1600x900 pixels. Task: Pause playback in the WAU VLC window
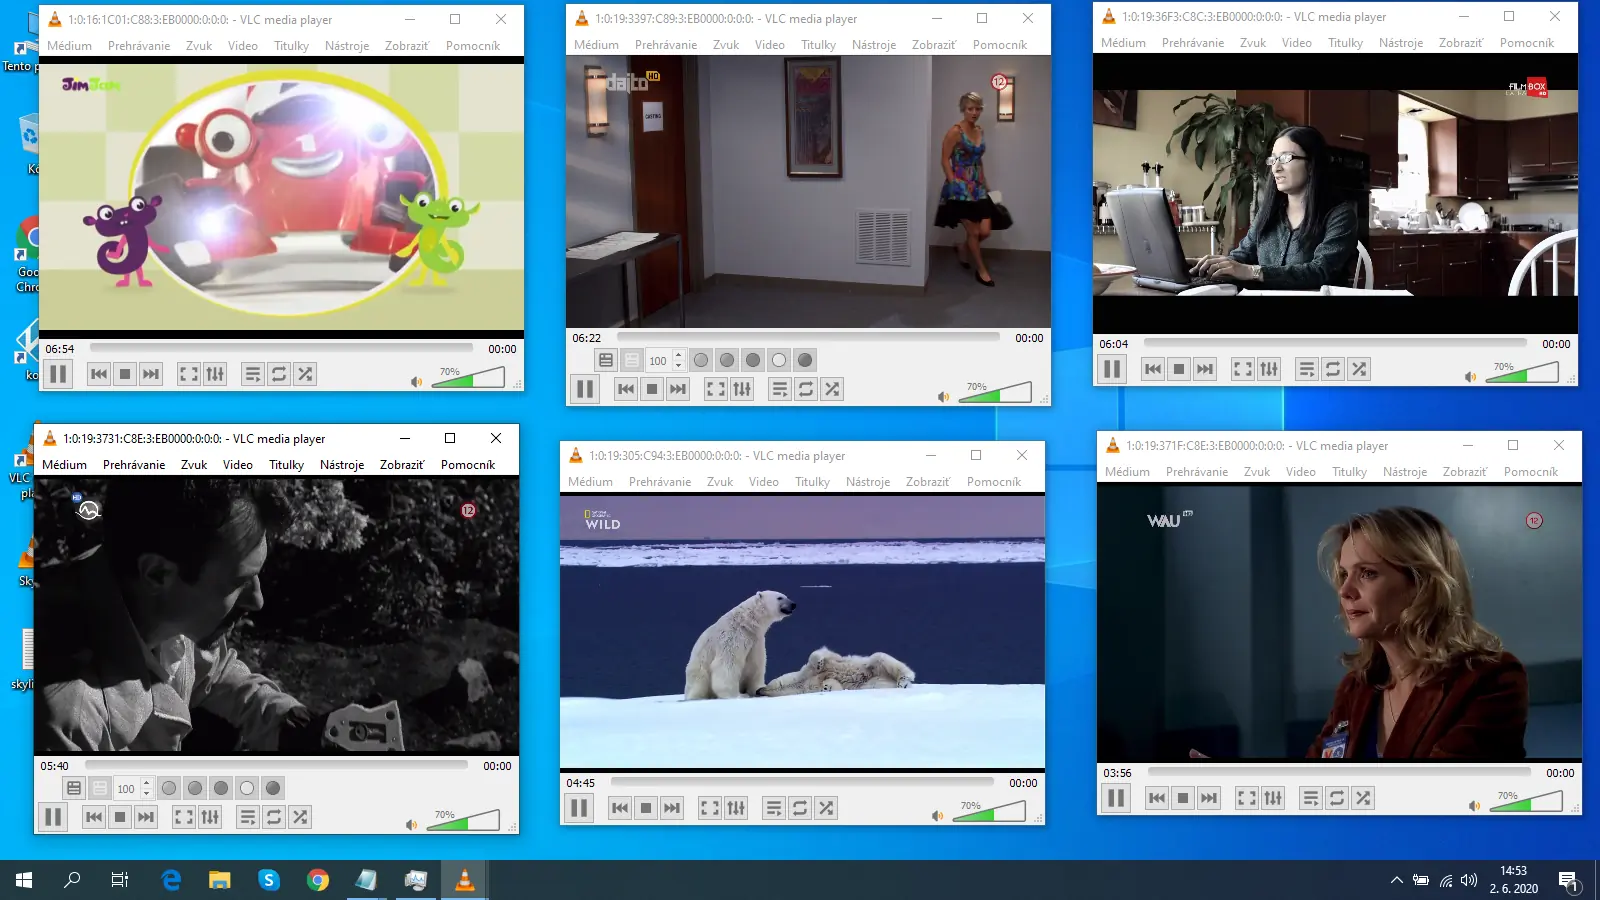(1116, 798)
